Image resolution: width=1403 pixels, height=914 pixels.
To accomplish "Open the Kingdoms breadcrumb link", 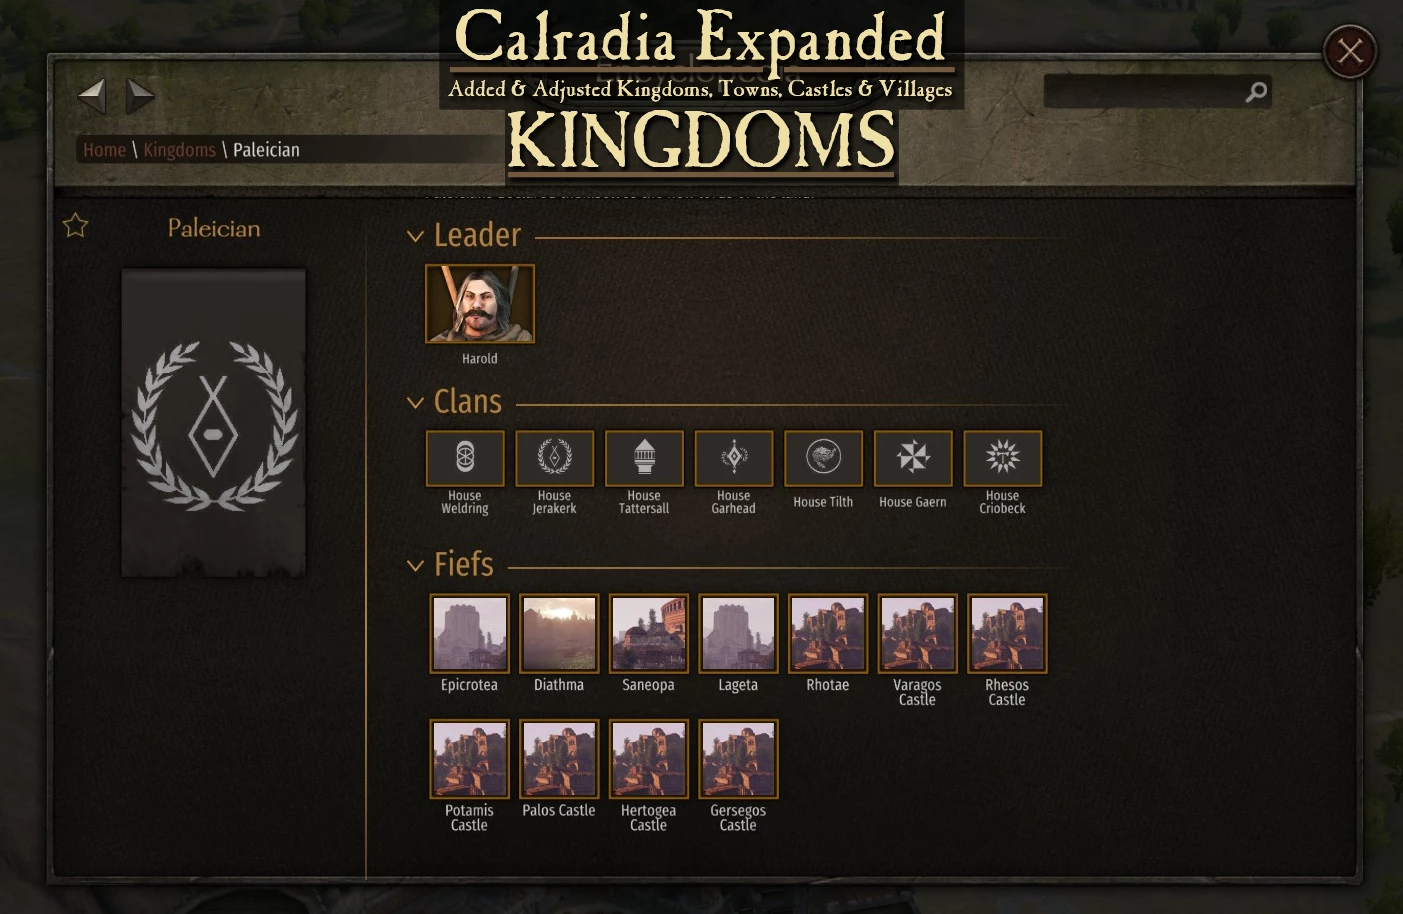I will [x=179, y=150].
